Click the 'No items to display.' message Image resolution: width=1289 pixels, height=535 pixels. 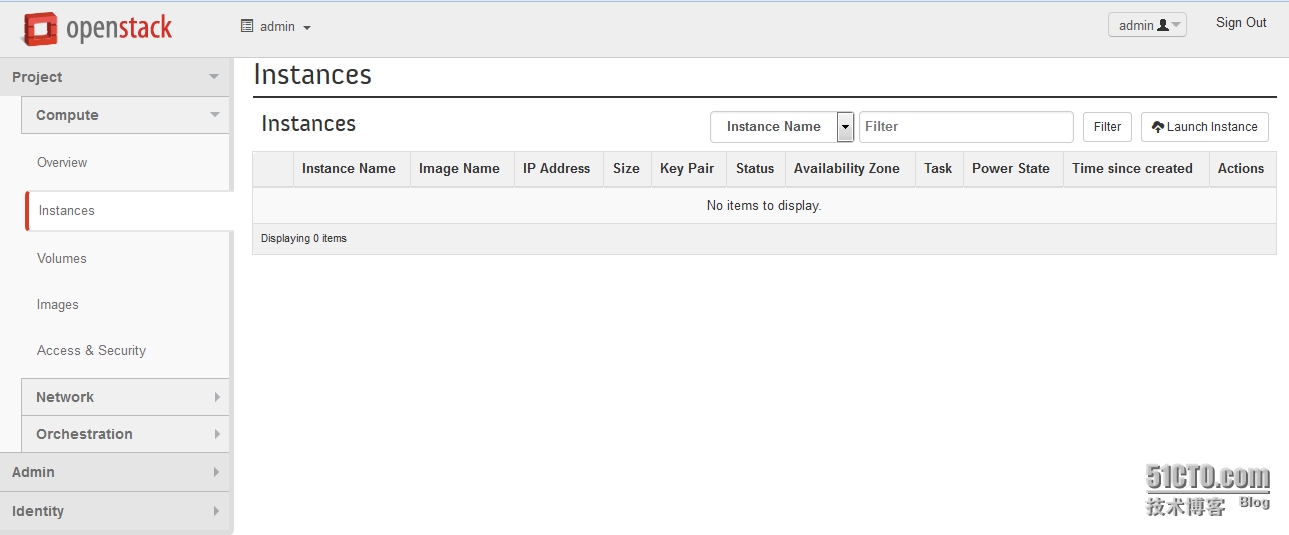tap(764, 205)
